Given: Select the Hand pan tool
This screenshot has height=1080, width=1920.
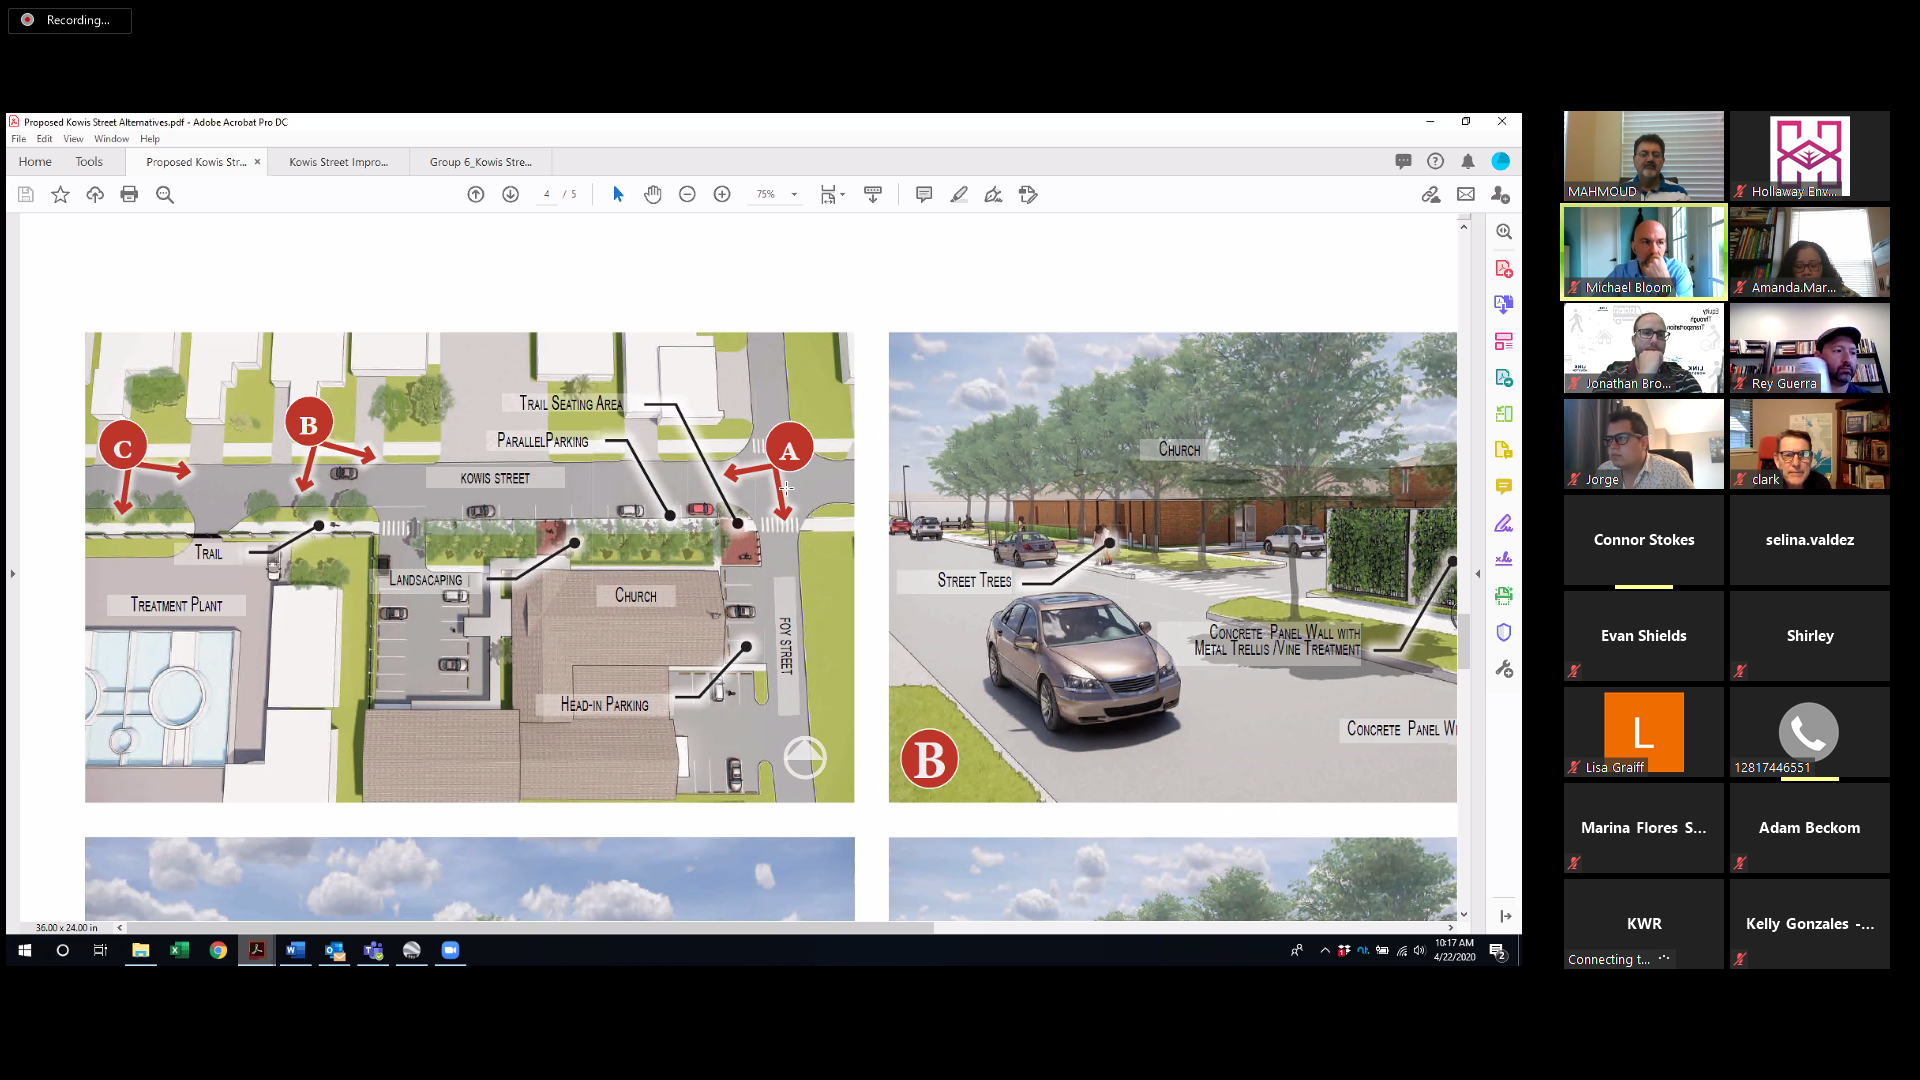Looking at the screenshot, I should point(653,195).
